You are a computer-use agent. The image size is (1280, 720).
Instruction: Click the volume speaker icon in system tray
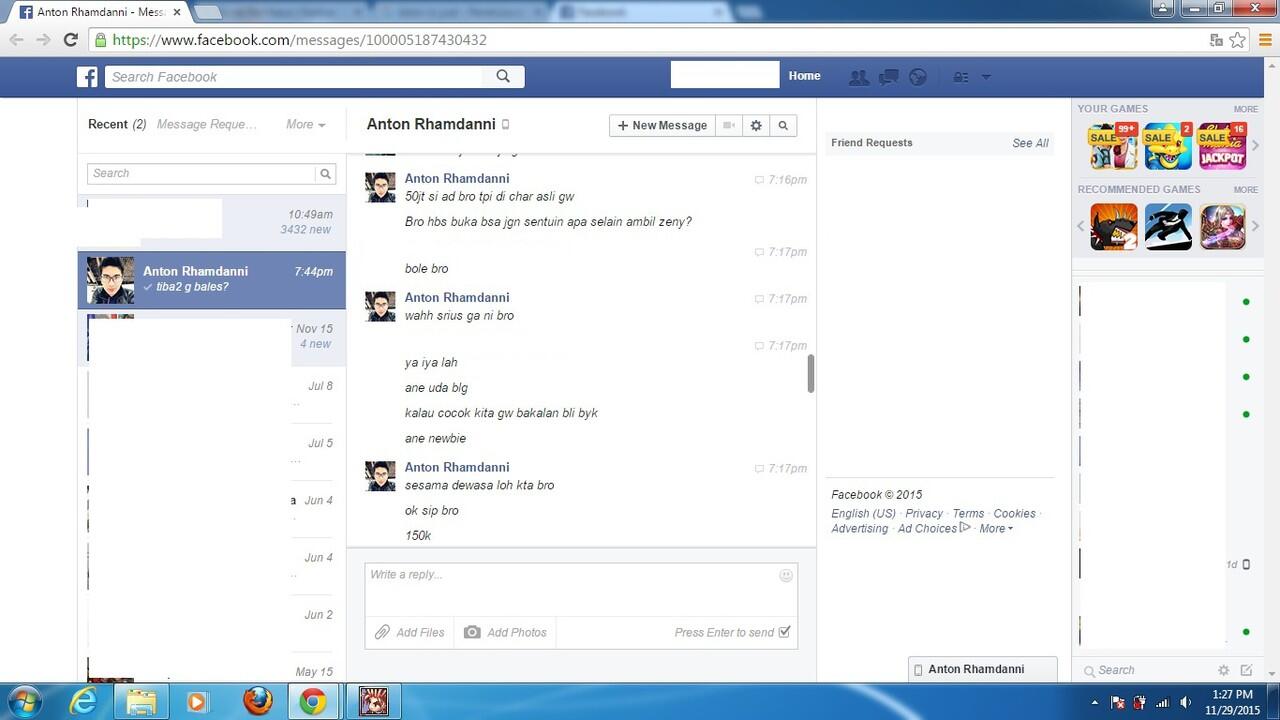pyautogui.click(x=1185, y=702)
